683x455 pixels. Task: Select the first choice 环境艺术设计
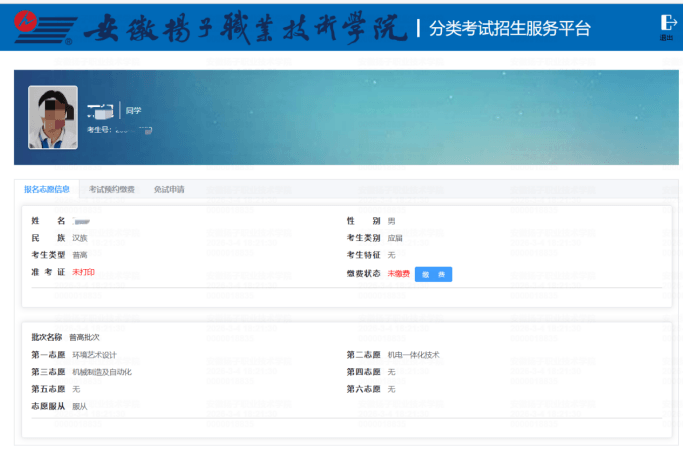[95, 355]
